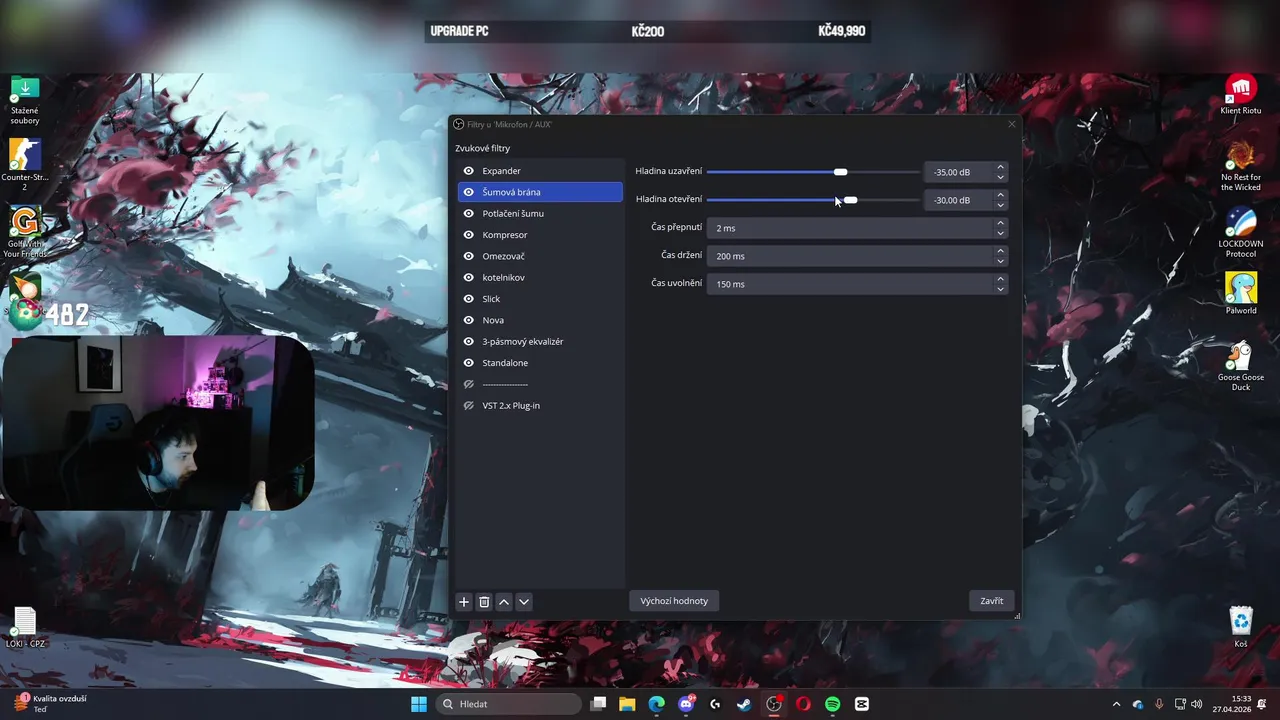The width and height of the screenshot is (1280, 720).
Task: Open Opera browser from taskbar
Action: coord(803,704)
